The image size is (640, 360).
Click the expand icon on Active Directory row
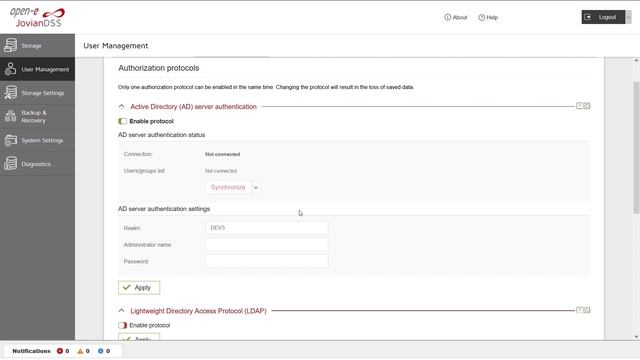click(x=587, y=106)
